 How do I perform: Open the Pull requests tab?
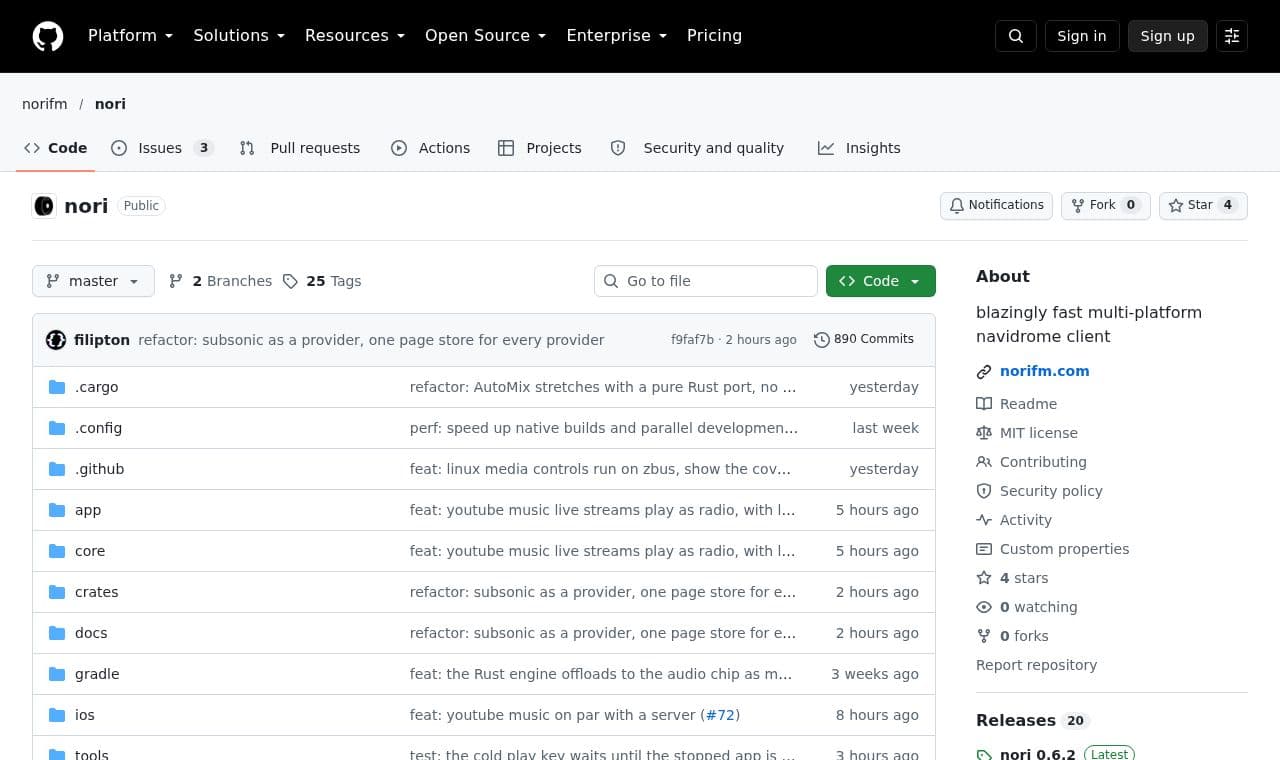click(300, 148)
